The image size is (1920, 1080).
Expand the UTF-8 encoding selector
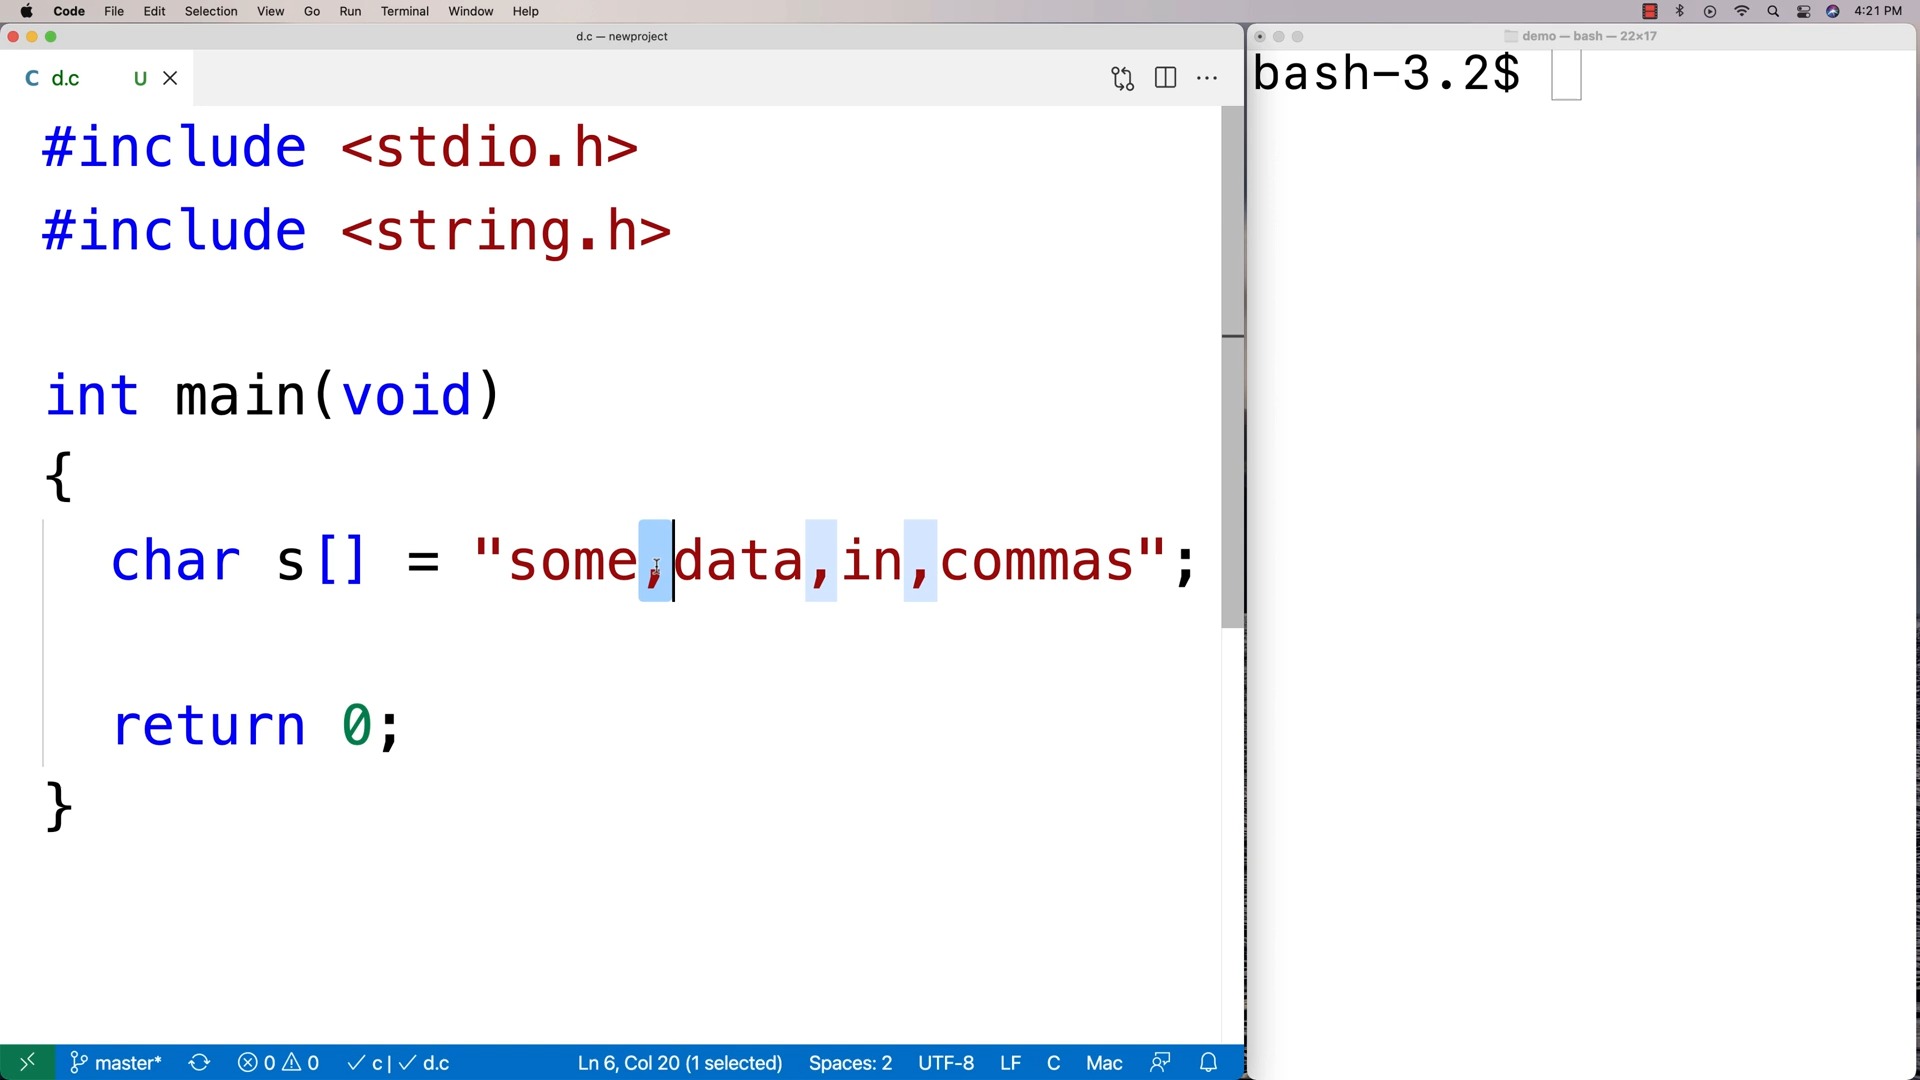[947, 1062]
